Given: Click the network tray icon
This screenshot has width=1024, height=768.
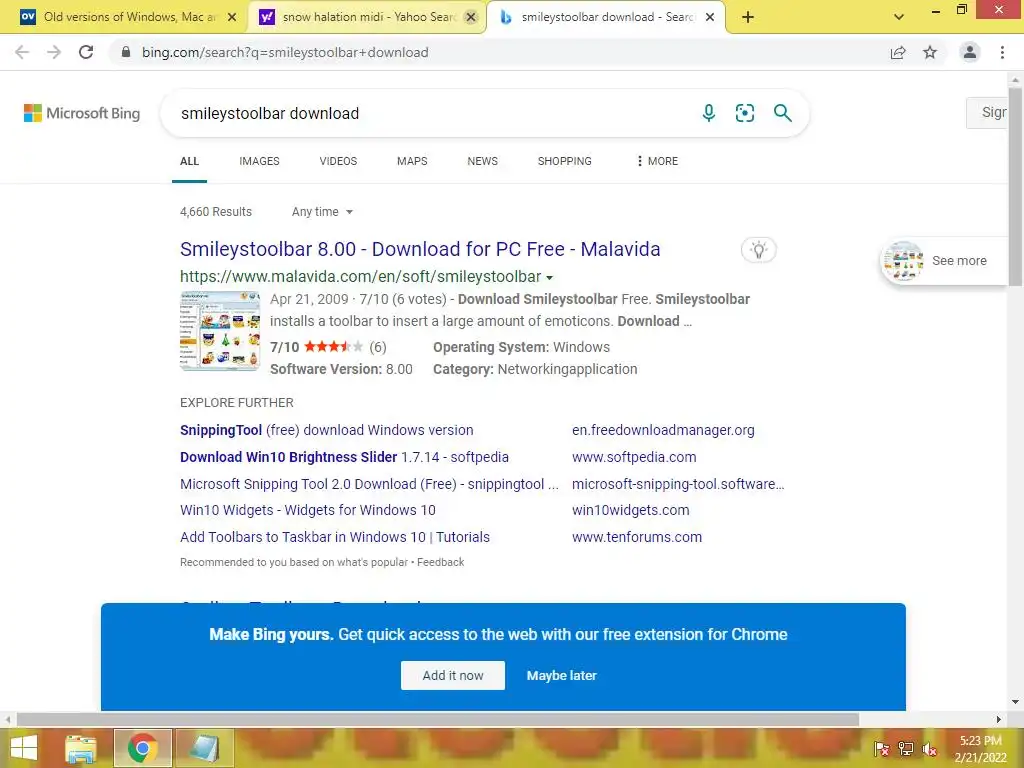Looking at the screenshot, I should coord(906,748).
